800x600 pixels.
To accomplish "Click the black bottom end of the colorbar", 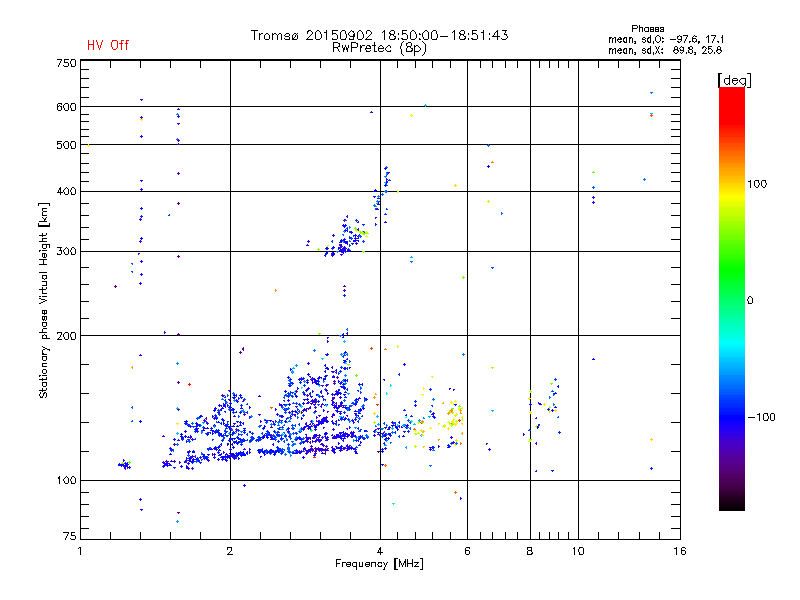I will pos(732,505).
